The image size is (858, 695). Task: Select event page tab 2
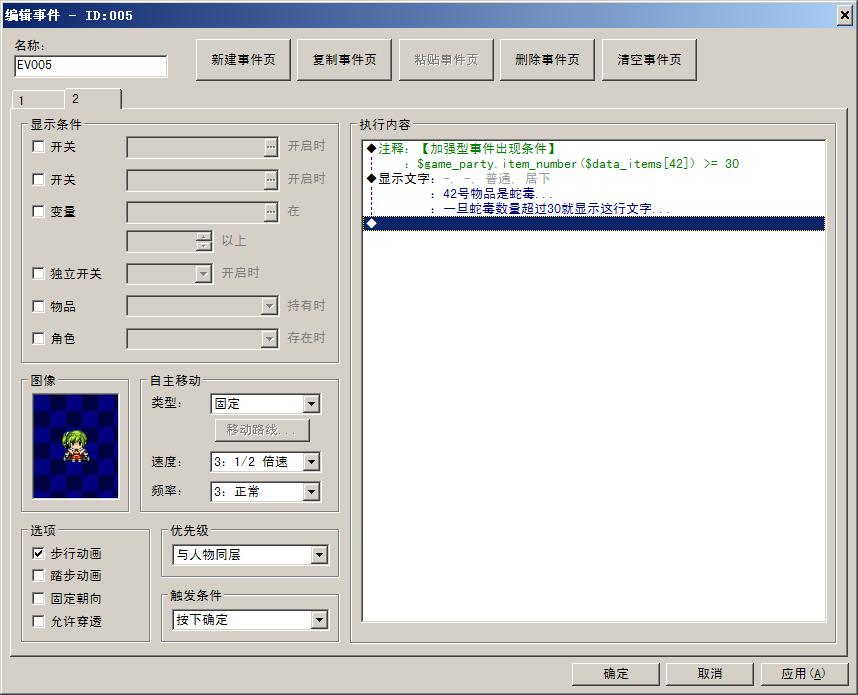tap(93, 99)
